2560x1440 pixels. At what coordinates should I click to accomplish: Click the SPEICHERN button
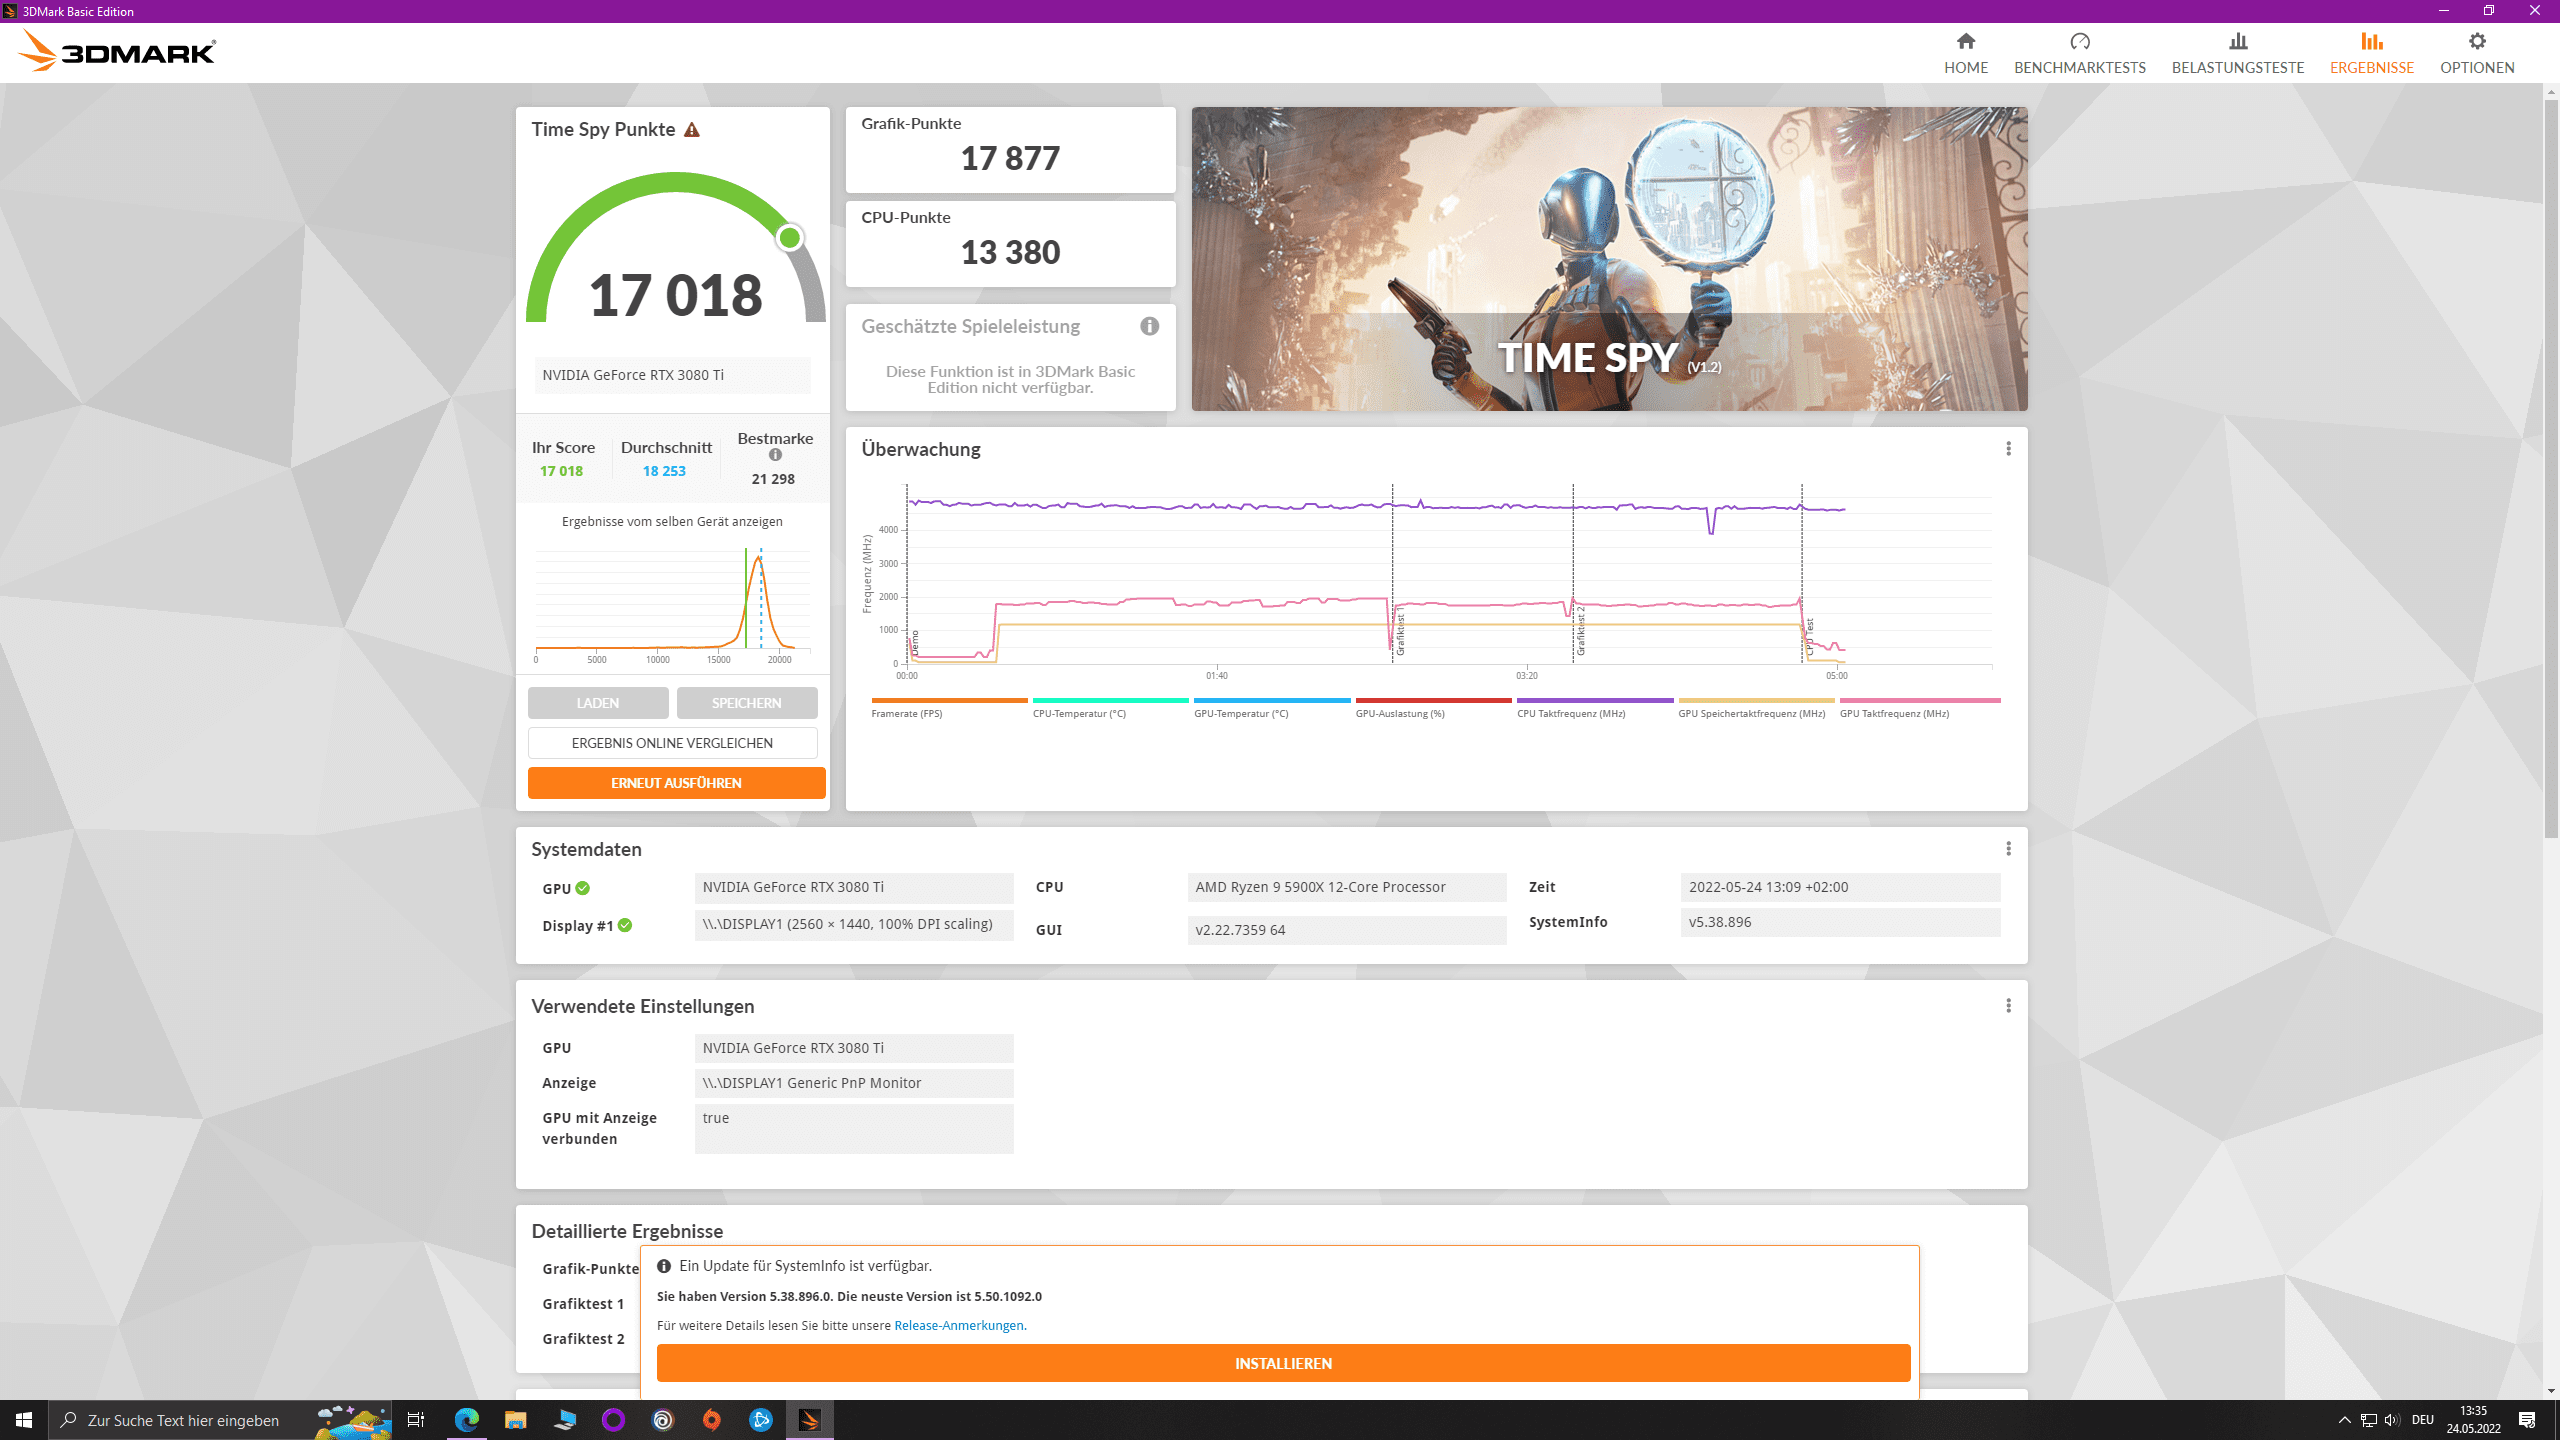(747, 703)
